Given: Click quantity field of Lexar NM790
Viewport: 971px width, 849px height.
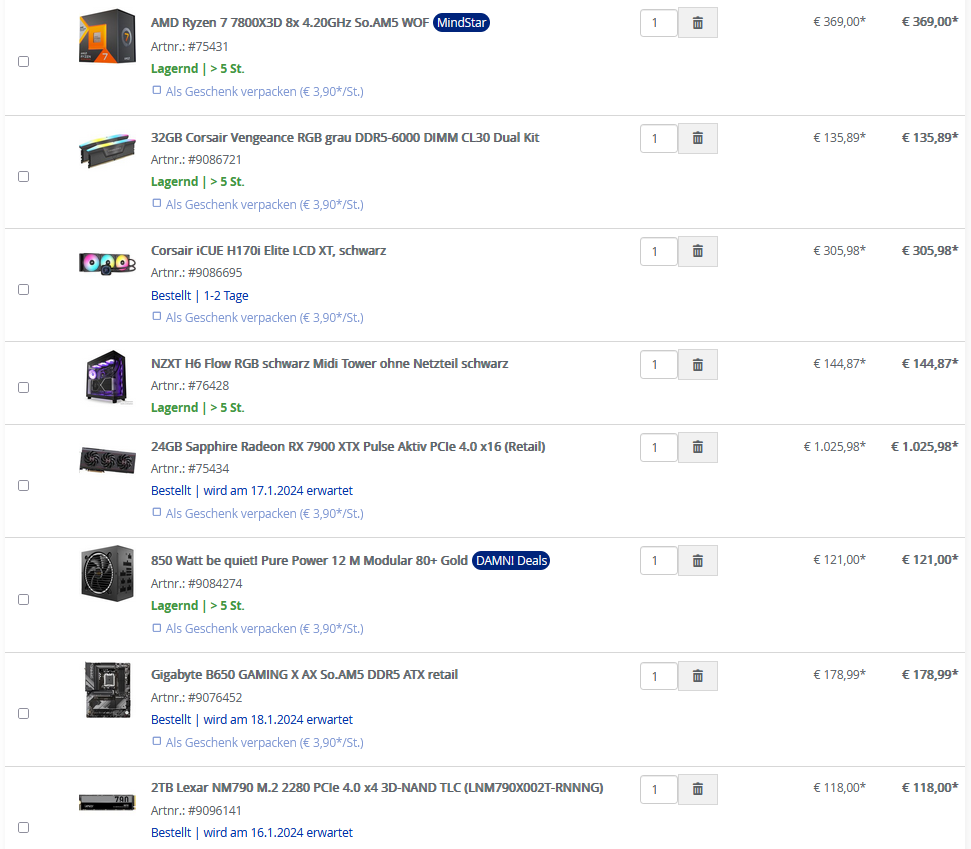Looking at the screenshot, I should tap(659, 790).
